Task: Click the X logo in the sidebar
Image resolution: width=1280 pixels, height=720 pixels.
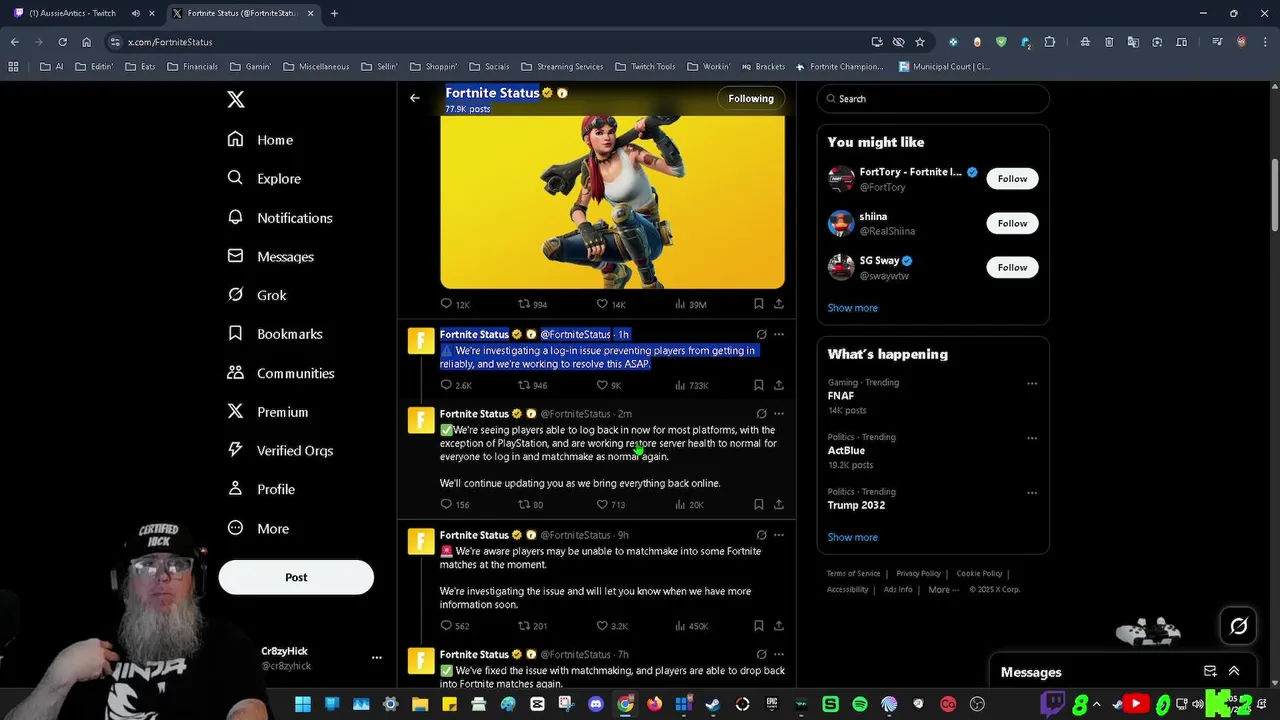Action: click(x=236, y=99)
